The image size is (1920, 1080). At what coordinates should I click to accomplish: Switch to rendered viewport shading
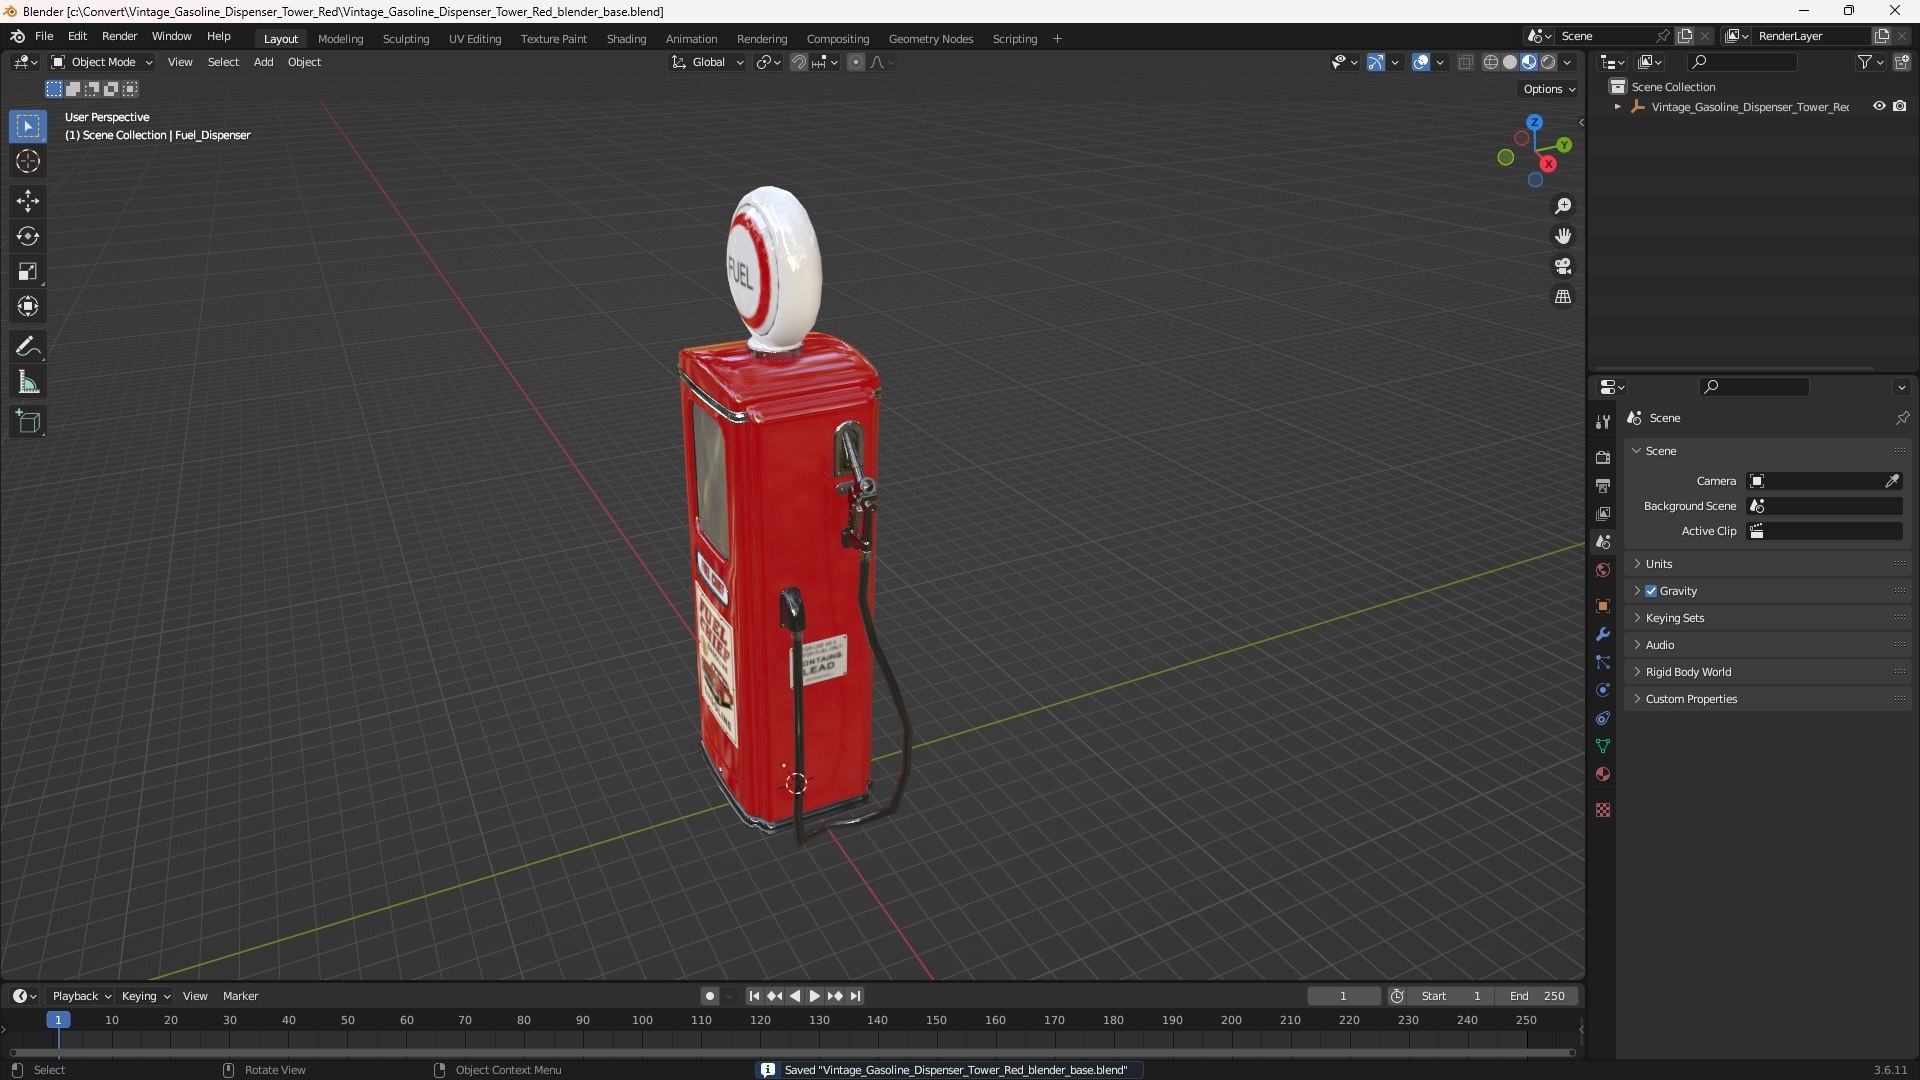1548,62
